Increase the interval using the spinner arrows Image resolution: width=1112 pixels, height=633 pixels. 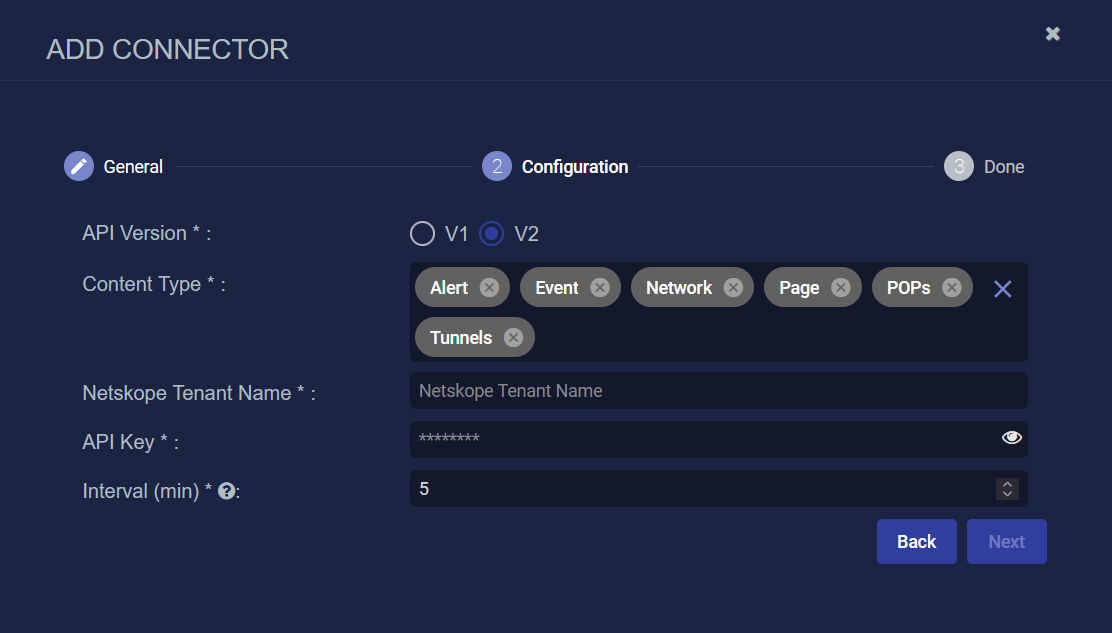click(x=1007, y=483)
